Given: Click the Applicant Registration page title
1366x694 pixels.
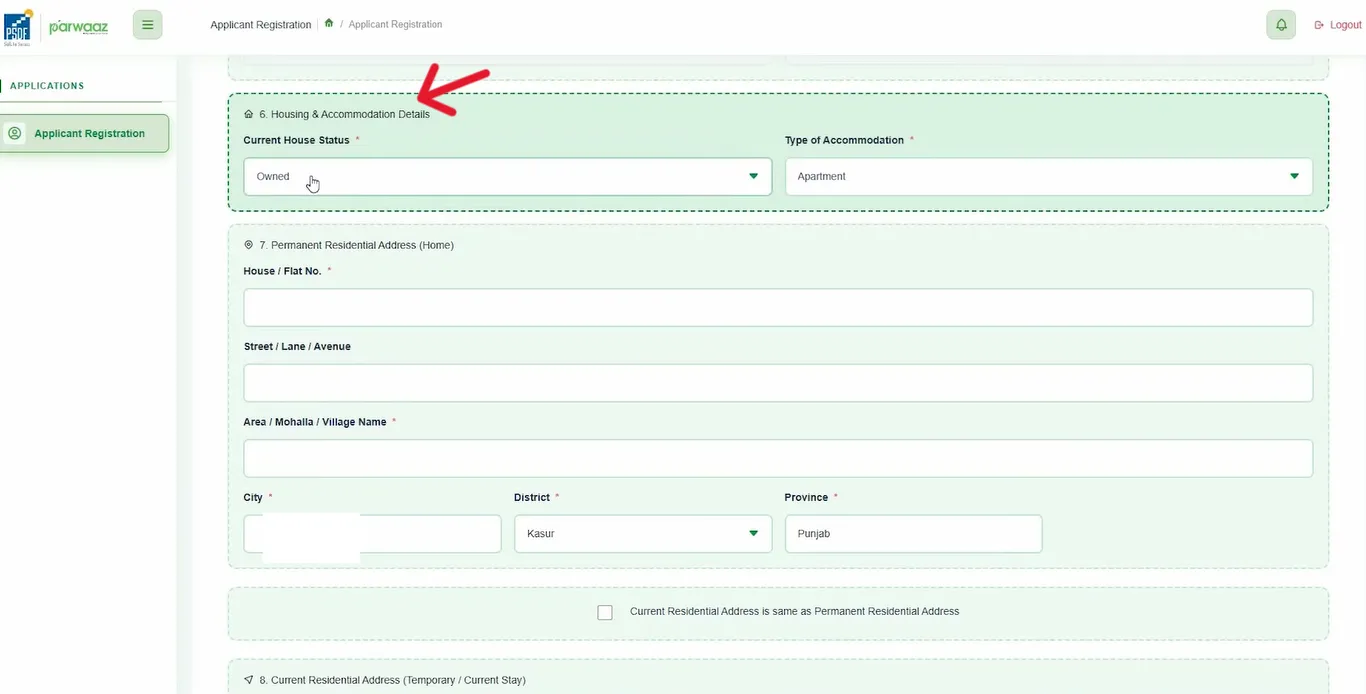Looking at the screenshot, I should (x=261, y=24).
